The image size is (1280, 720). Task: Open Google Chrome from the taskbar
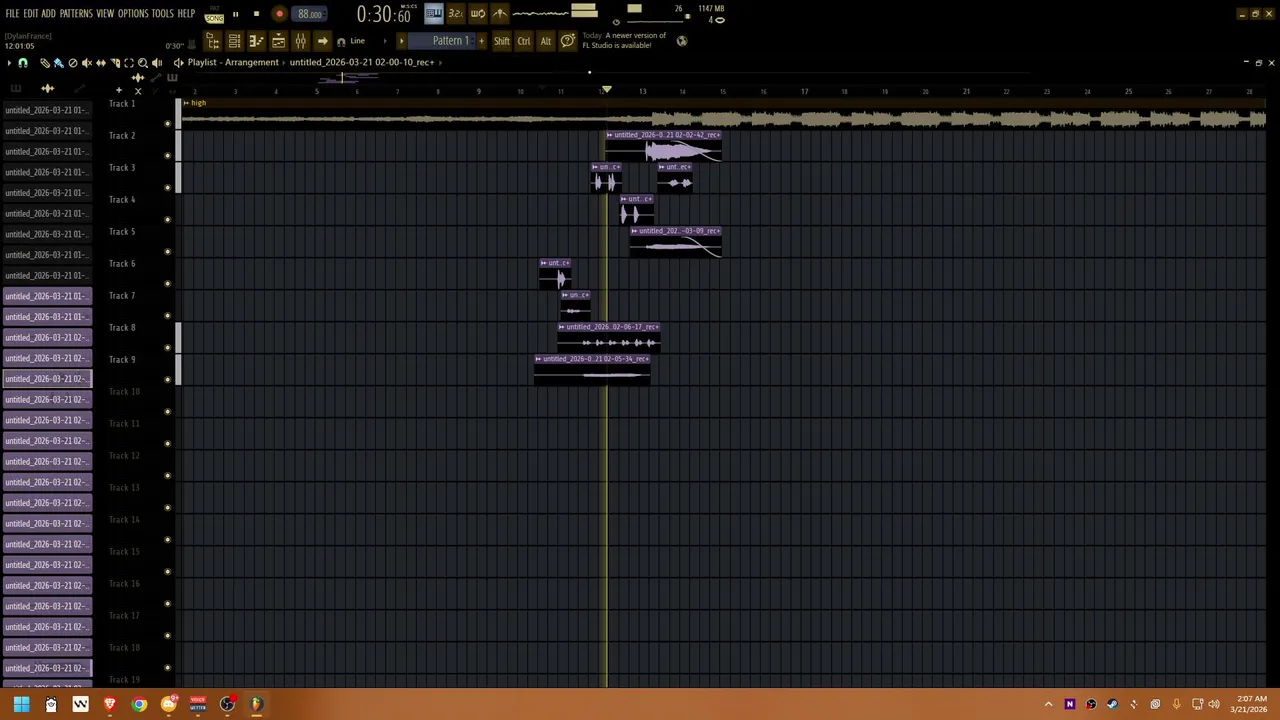pyautogui.click(x=139, y=704)
